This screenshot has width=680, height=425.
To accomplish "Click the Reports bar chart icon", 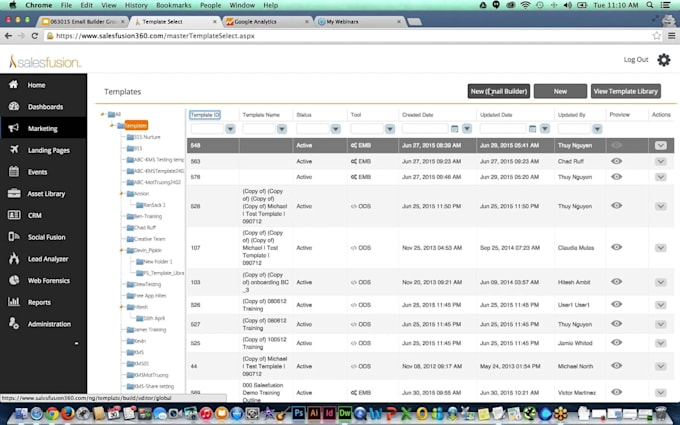I will [x=14, y=302].
